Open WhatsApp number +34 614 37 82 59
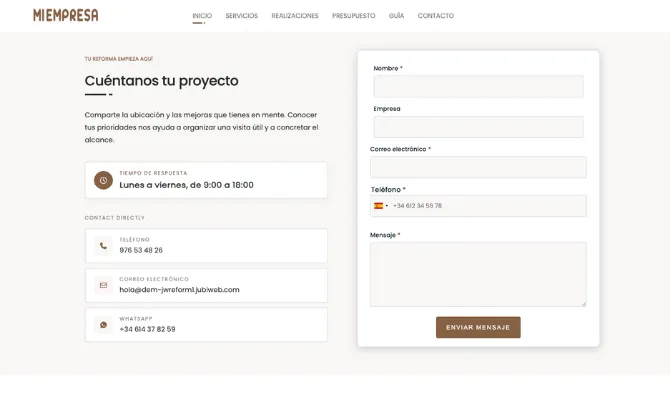Screen dimensions: 670x417 (147, 329)
